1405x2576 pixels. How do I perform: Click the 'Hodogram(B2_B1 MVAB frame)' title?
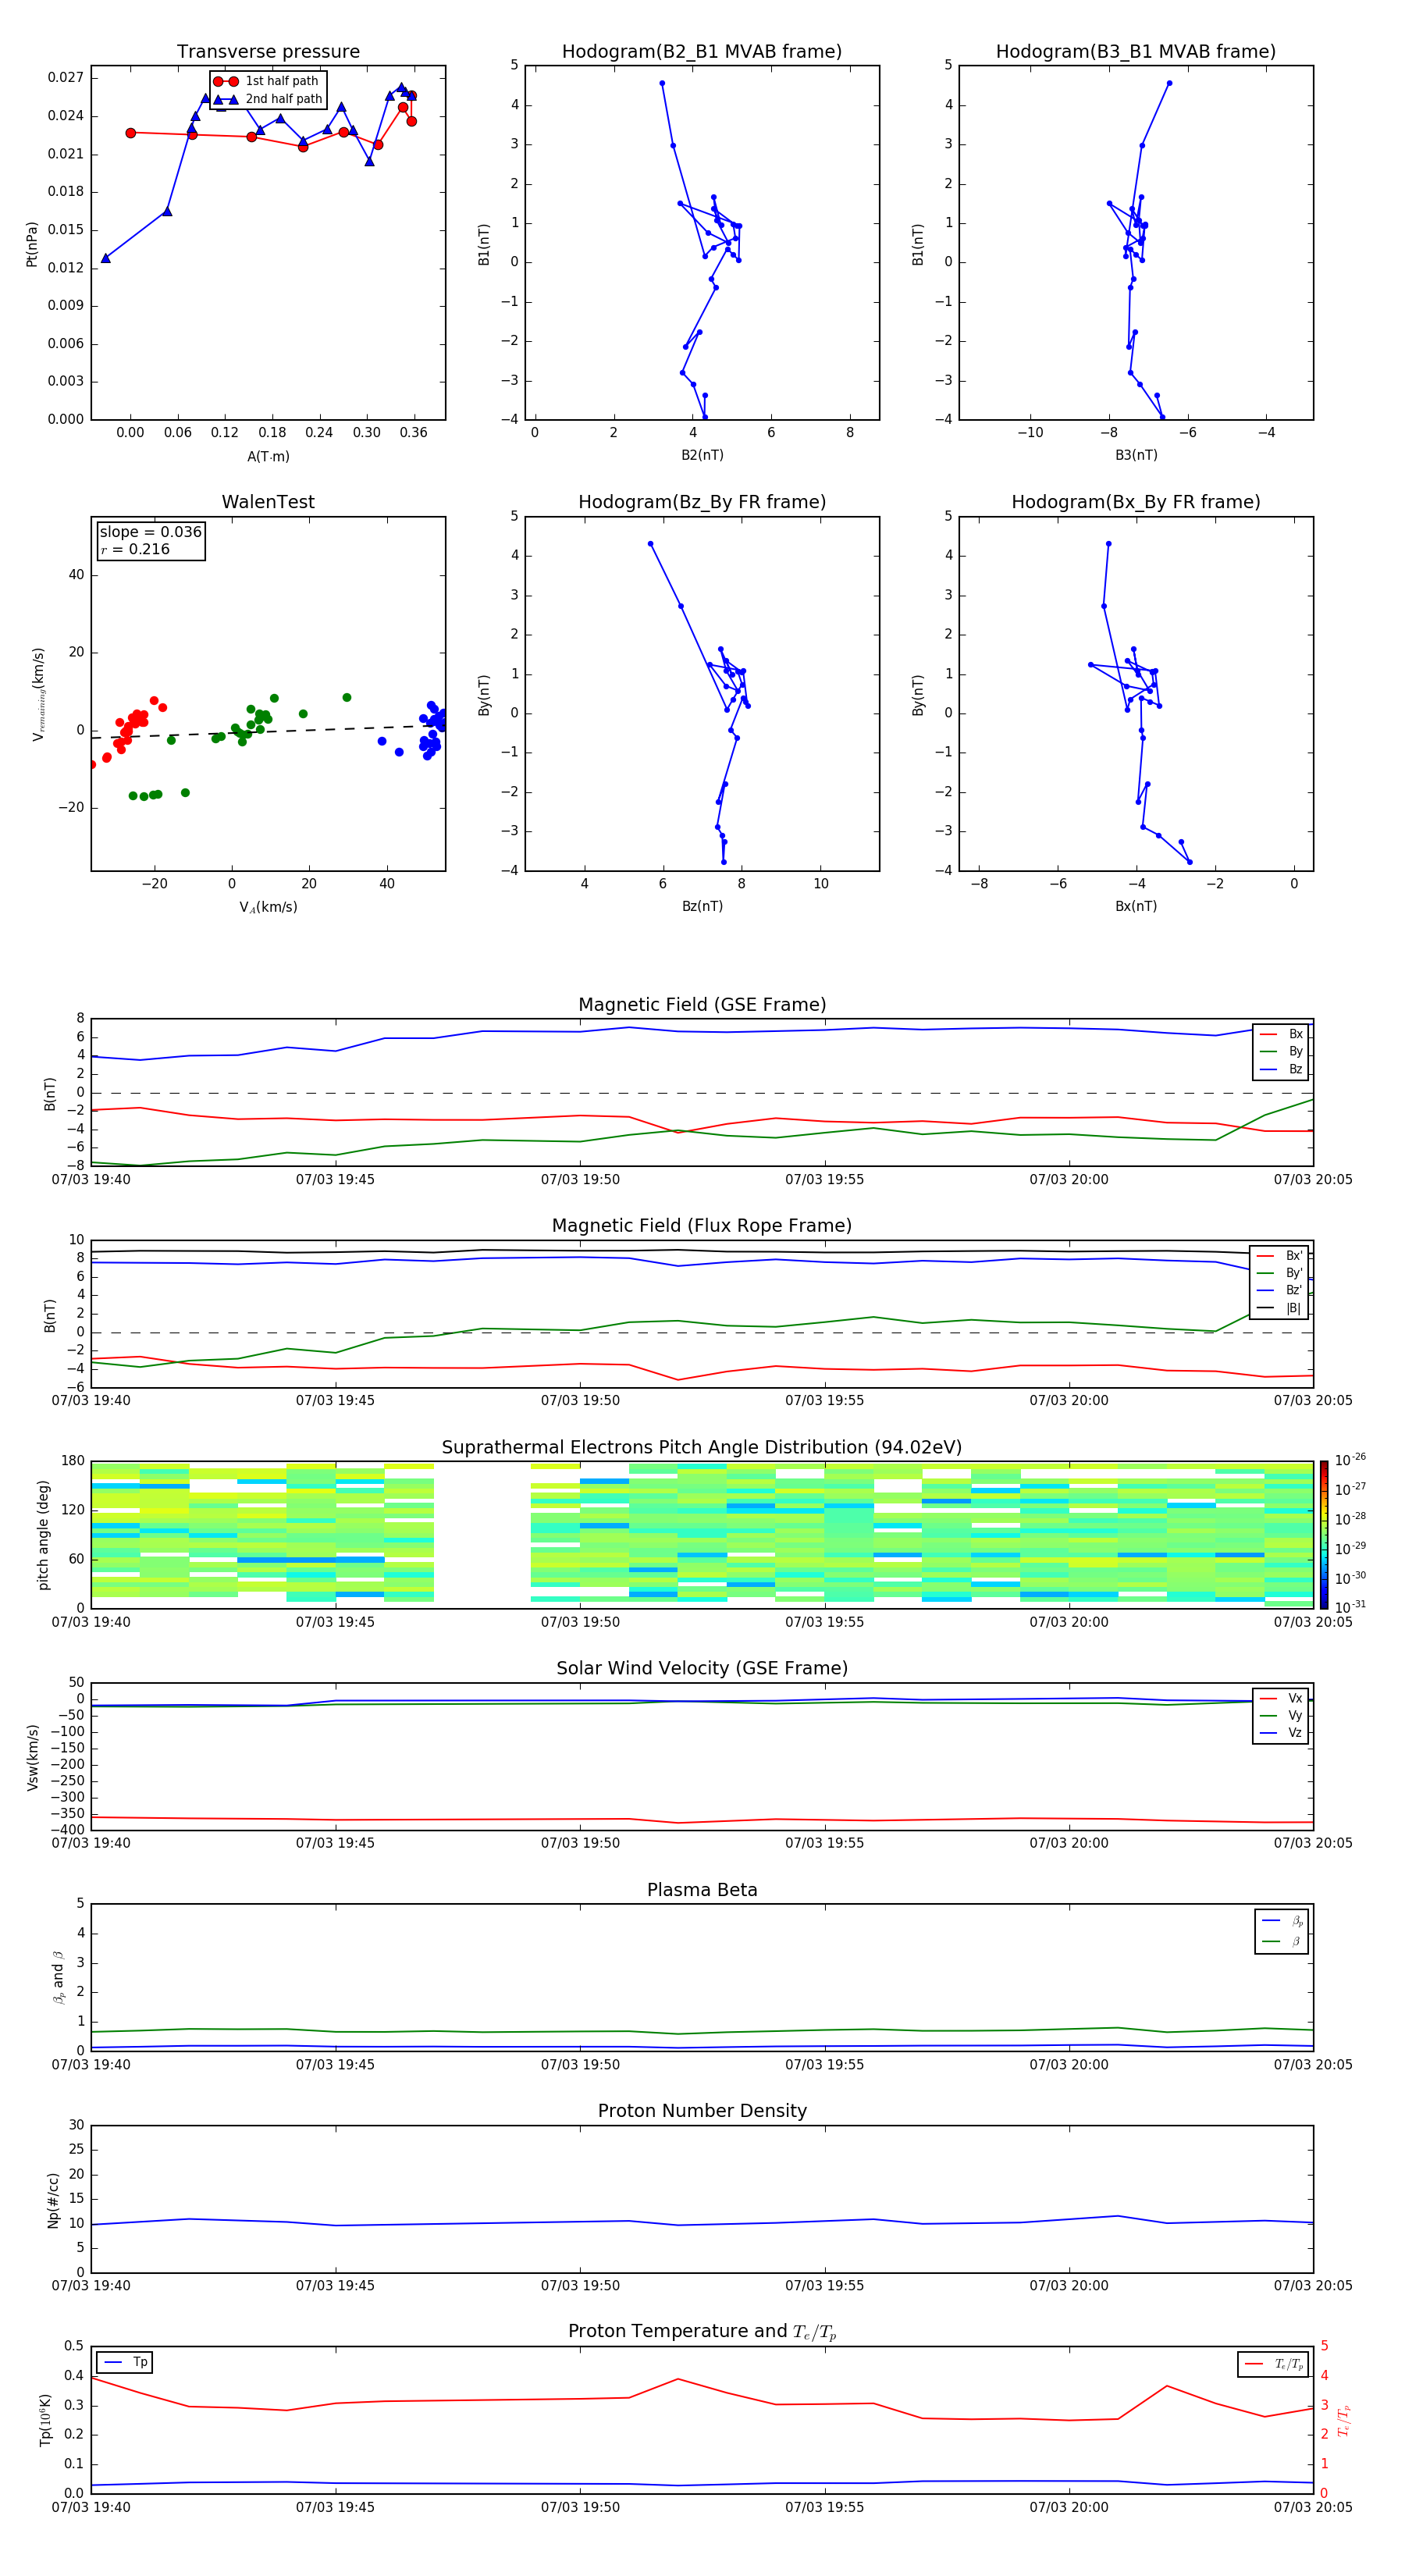pos(702,52)
